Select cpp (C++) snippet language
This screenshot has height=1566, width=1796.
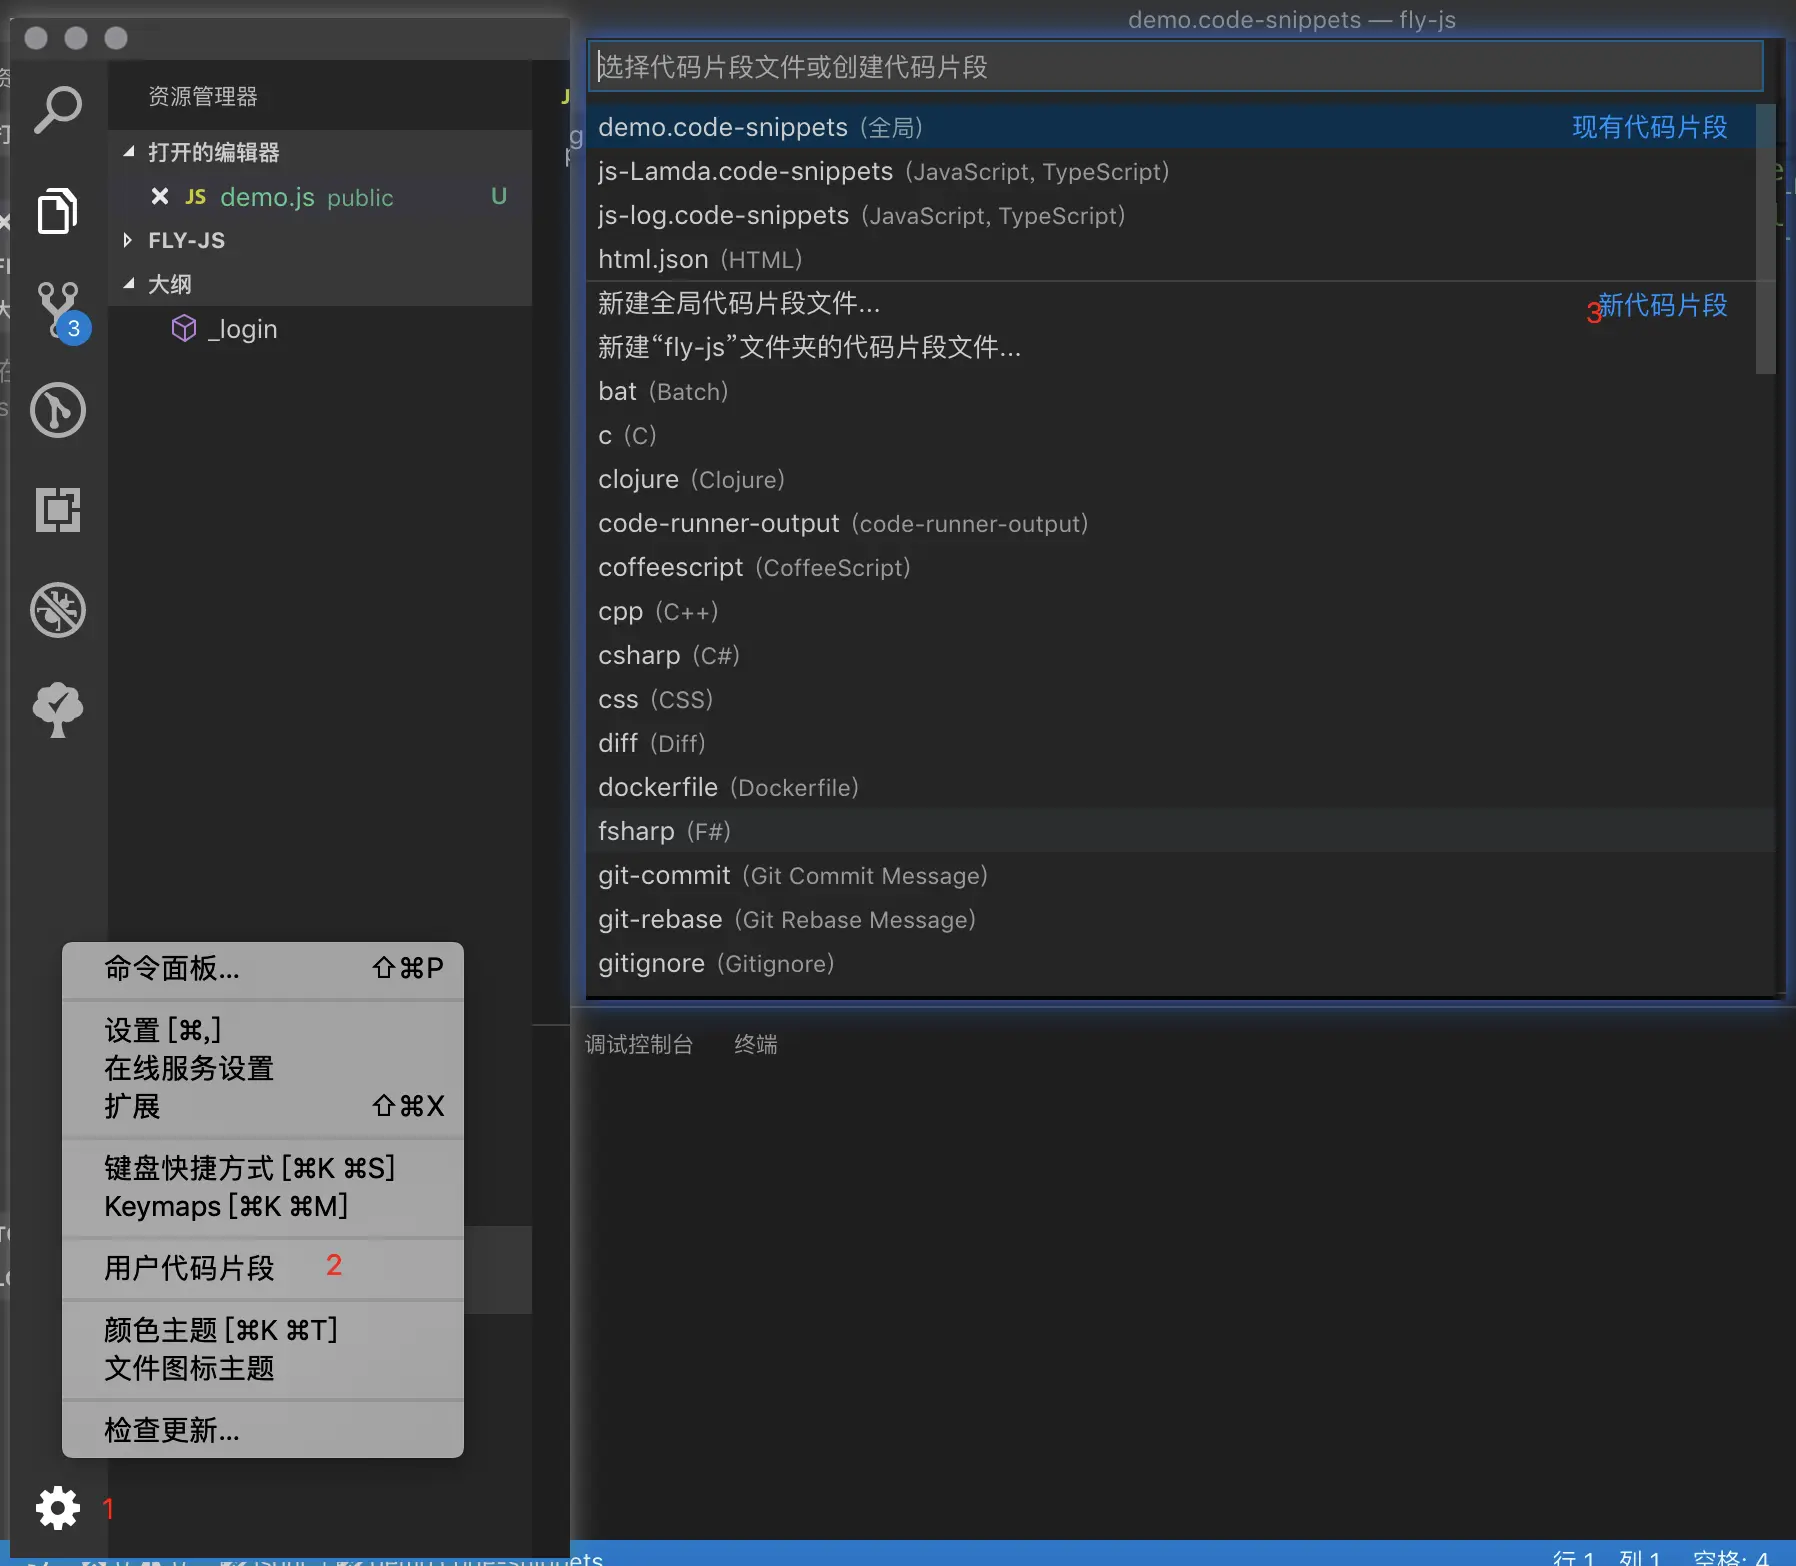(1171, 611)
